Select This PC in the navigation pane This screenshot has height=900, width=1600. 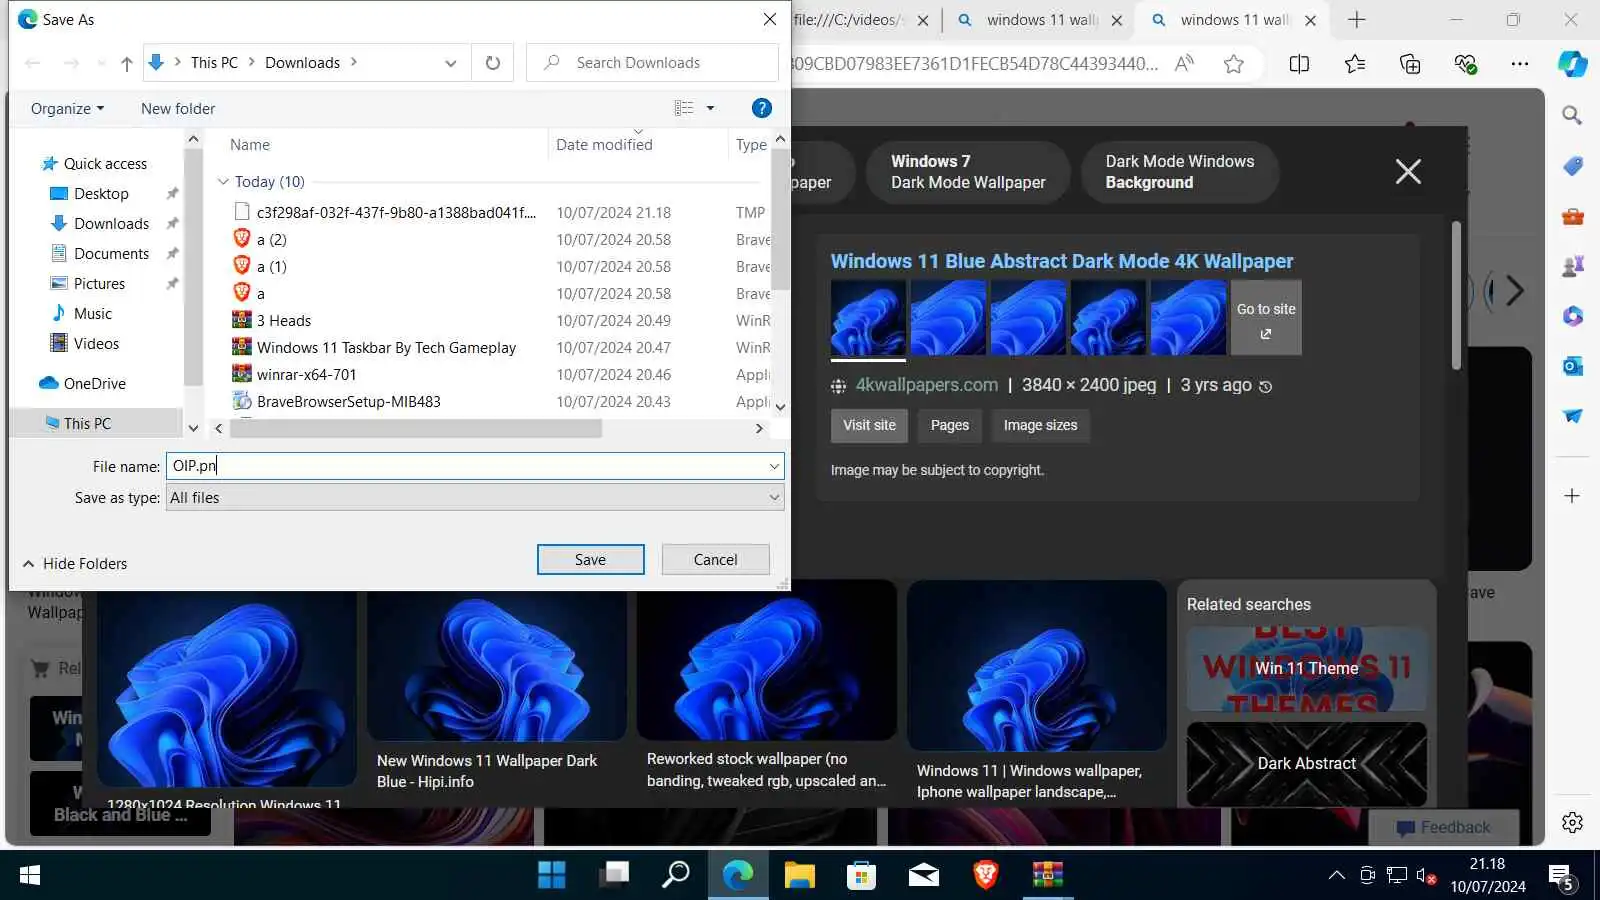(87, 424)
